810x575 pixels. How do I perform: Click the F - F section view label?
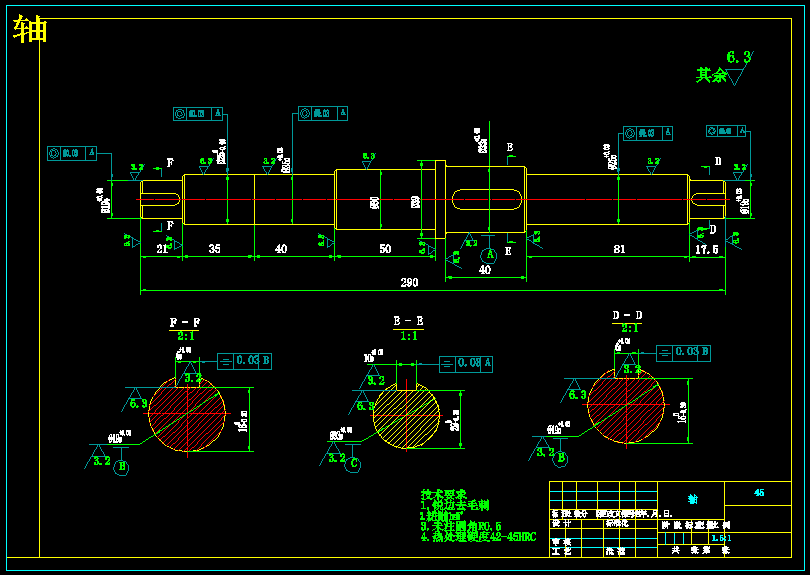(x=185, y=322)
